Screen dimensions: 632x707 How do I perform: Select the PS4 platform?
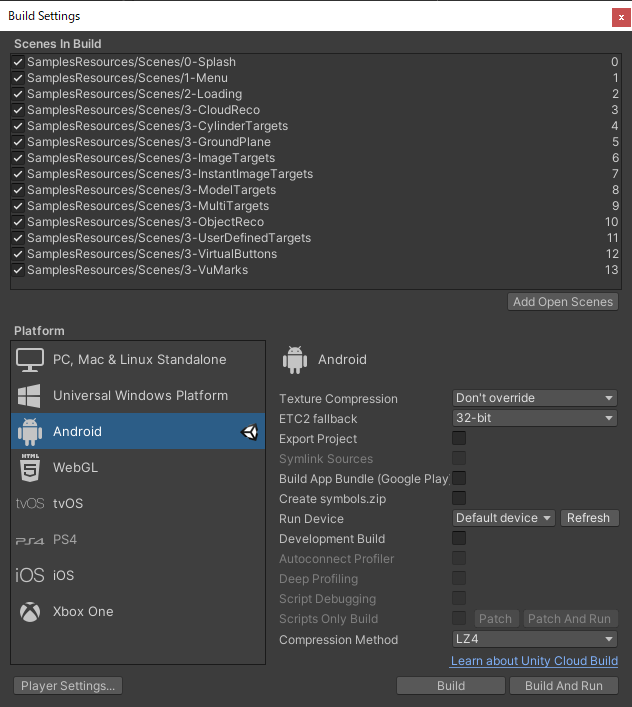coord(138,540)
